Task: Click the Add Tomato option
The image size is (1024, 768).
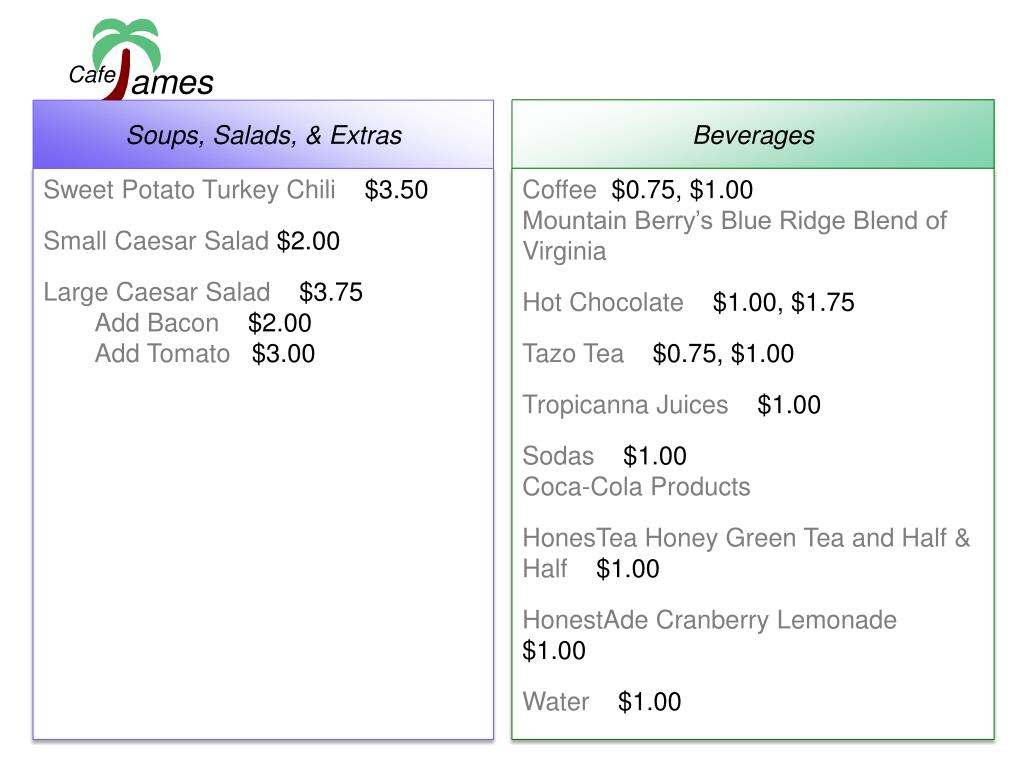Action: coord(163,353)
